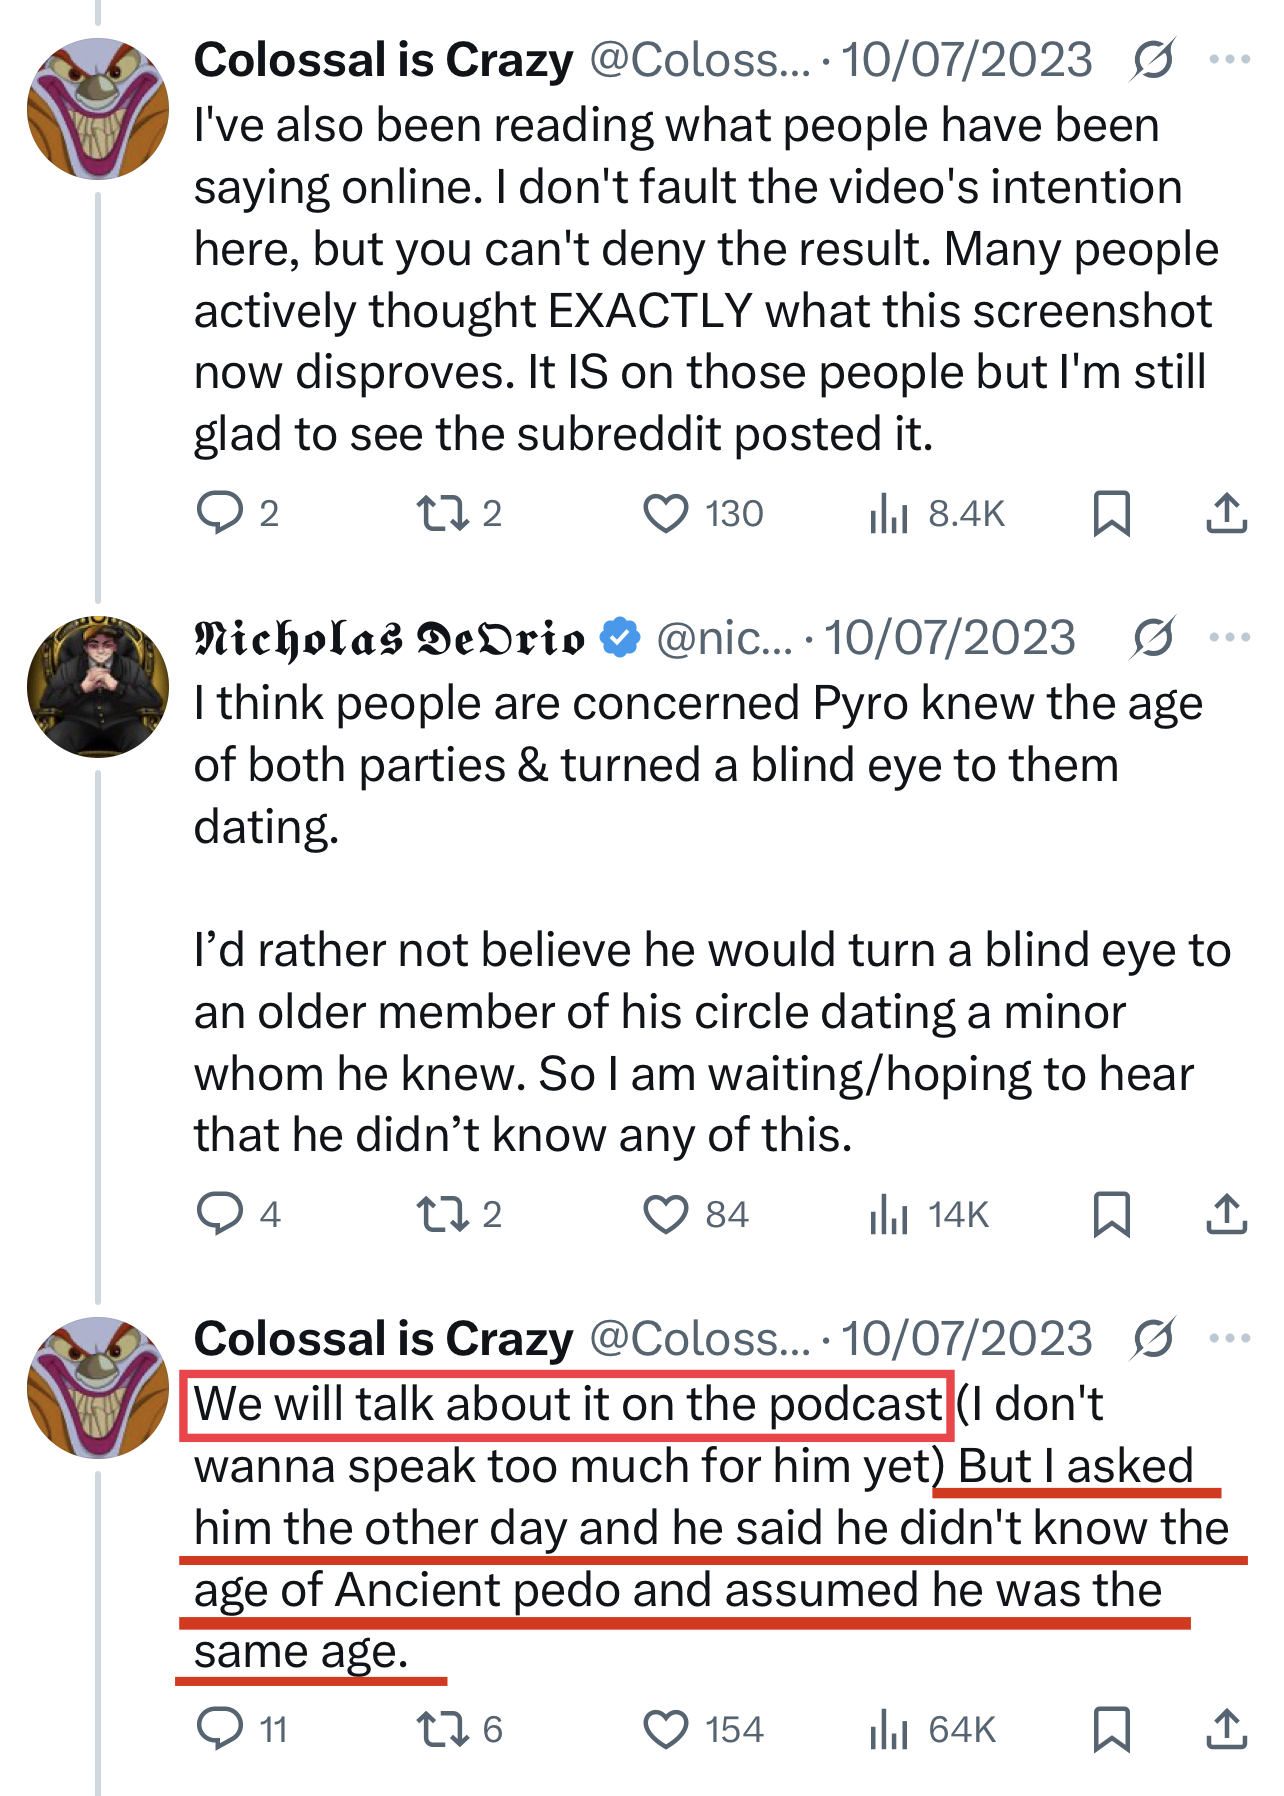The width and height of the screenshot is (1284, 1796).
Task: Share the first Colossal is Crazy tweet
Action: point(1226,513)
